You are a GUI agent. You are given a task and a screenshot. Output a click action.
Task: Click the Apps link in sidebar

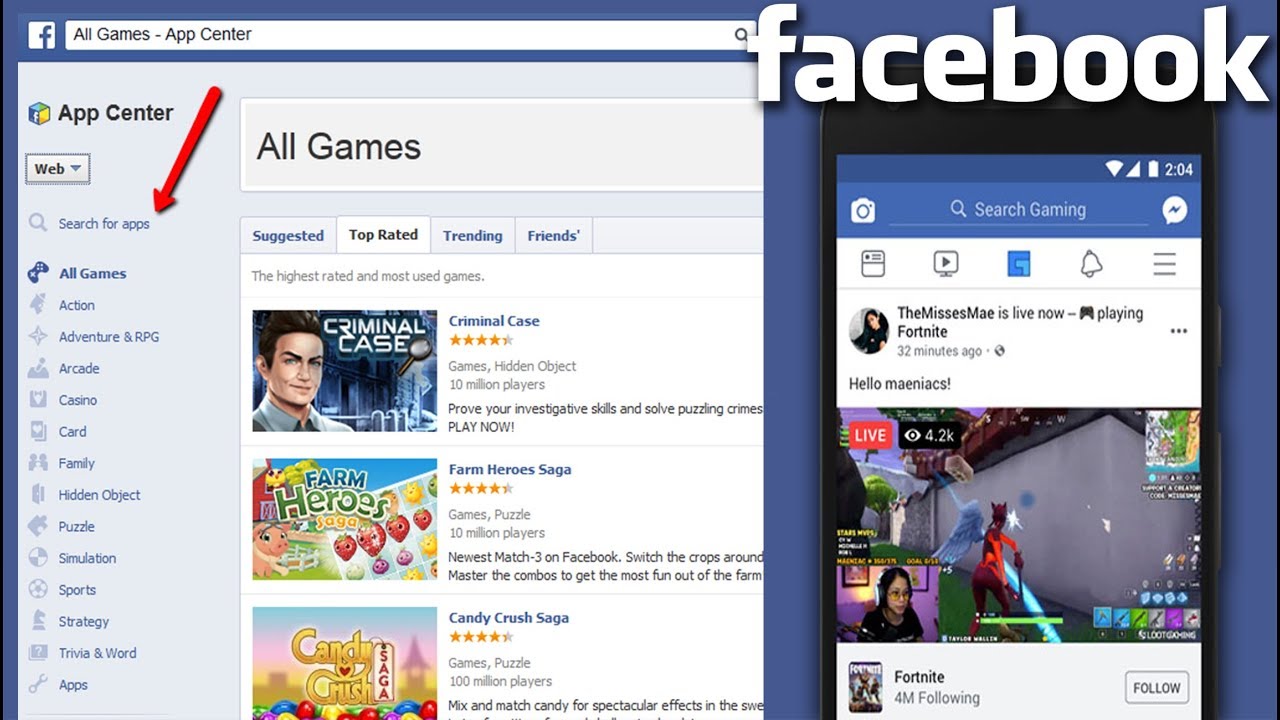coord(73,685)
